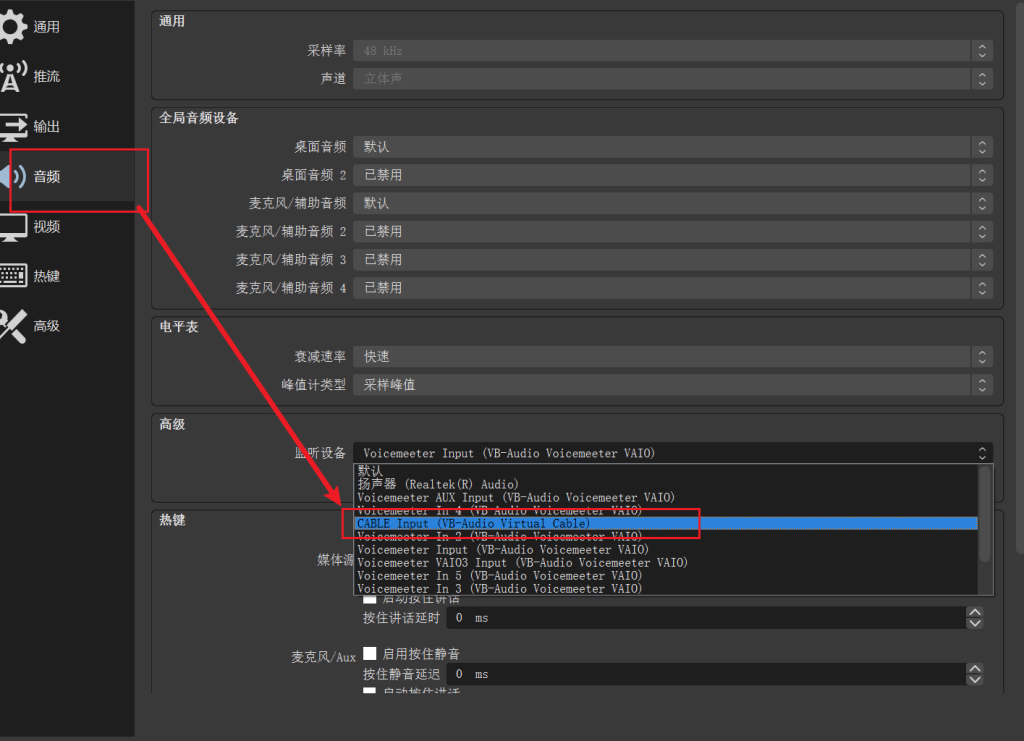Choose Voicemeeter Input (VB-Audio Voicemeeter VAIO) list entry
Image resolution: width=1024 pixels, height=741 pixels.
[x=666, y=550]
